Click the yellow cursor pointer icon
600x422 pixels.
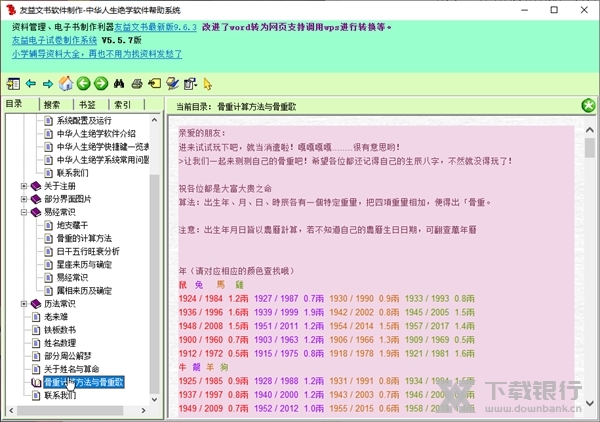click(x=208, y=84)
